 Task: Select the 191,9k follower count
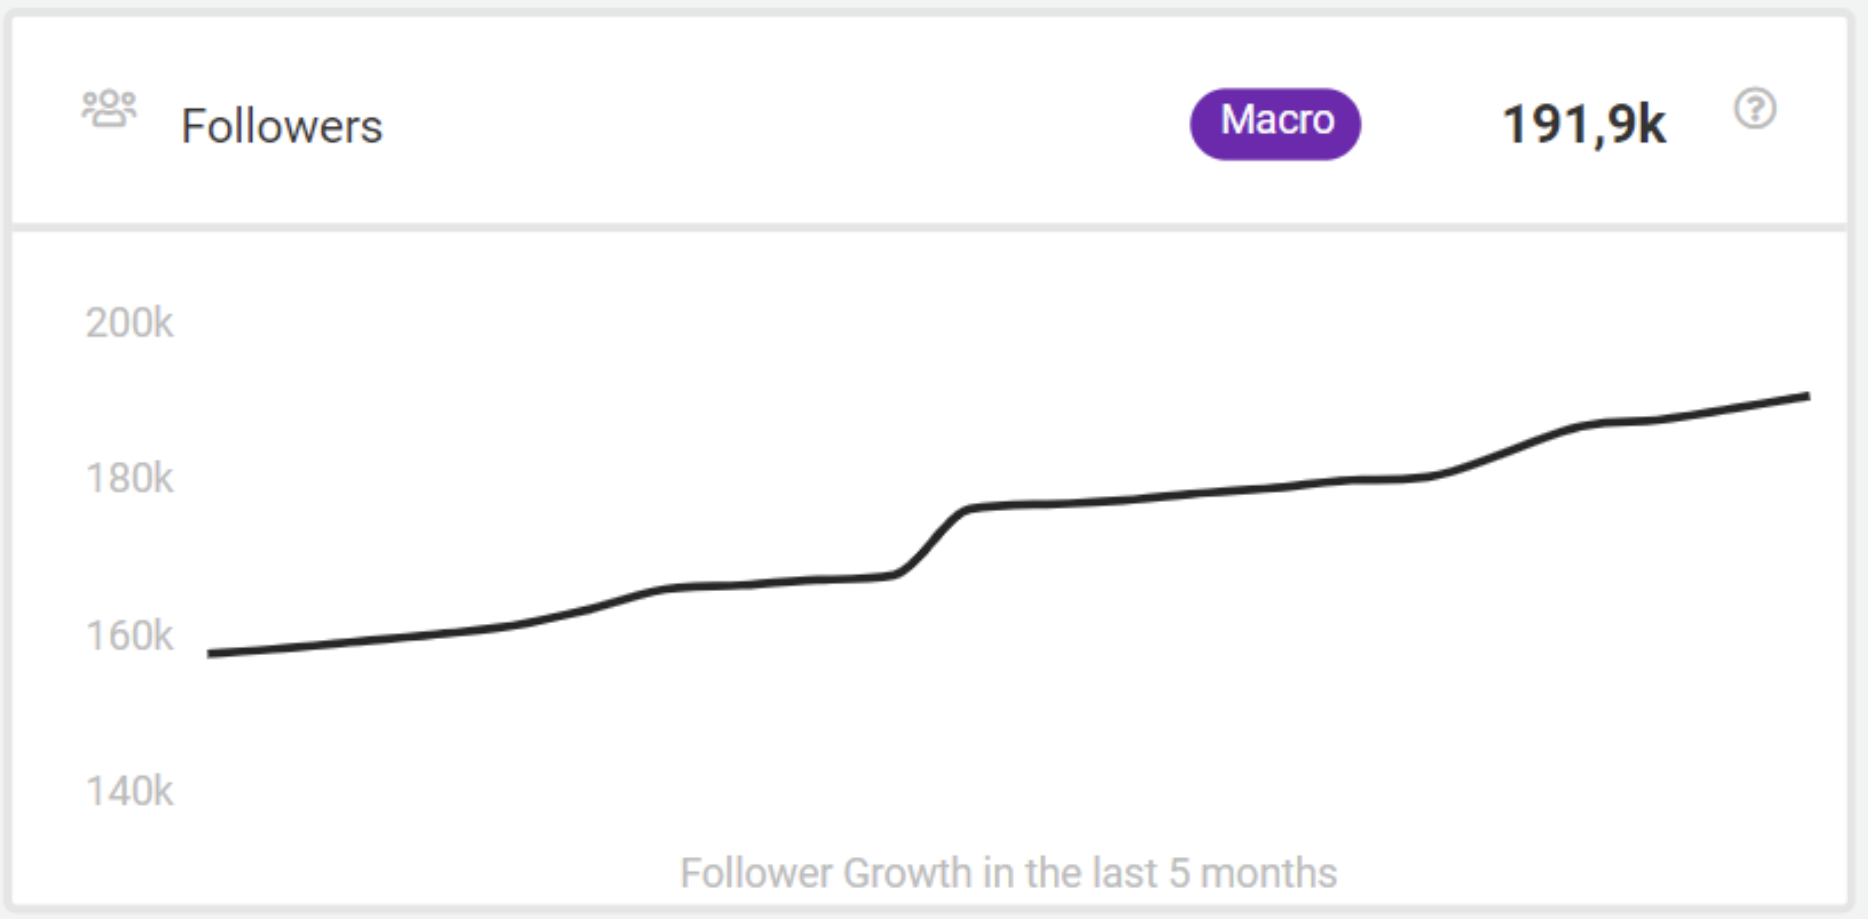[1583, 122]
